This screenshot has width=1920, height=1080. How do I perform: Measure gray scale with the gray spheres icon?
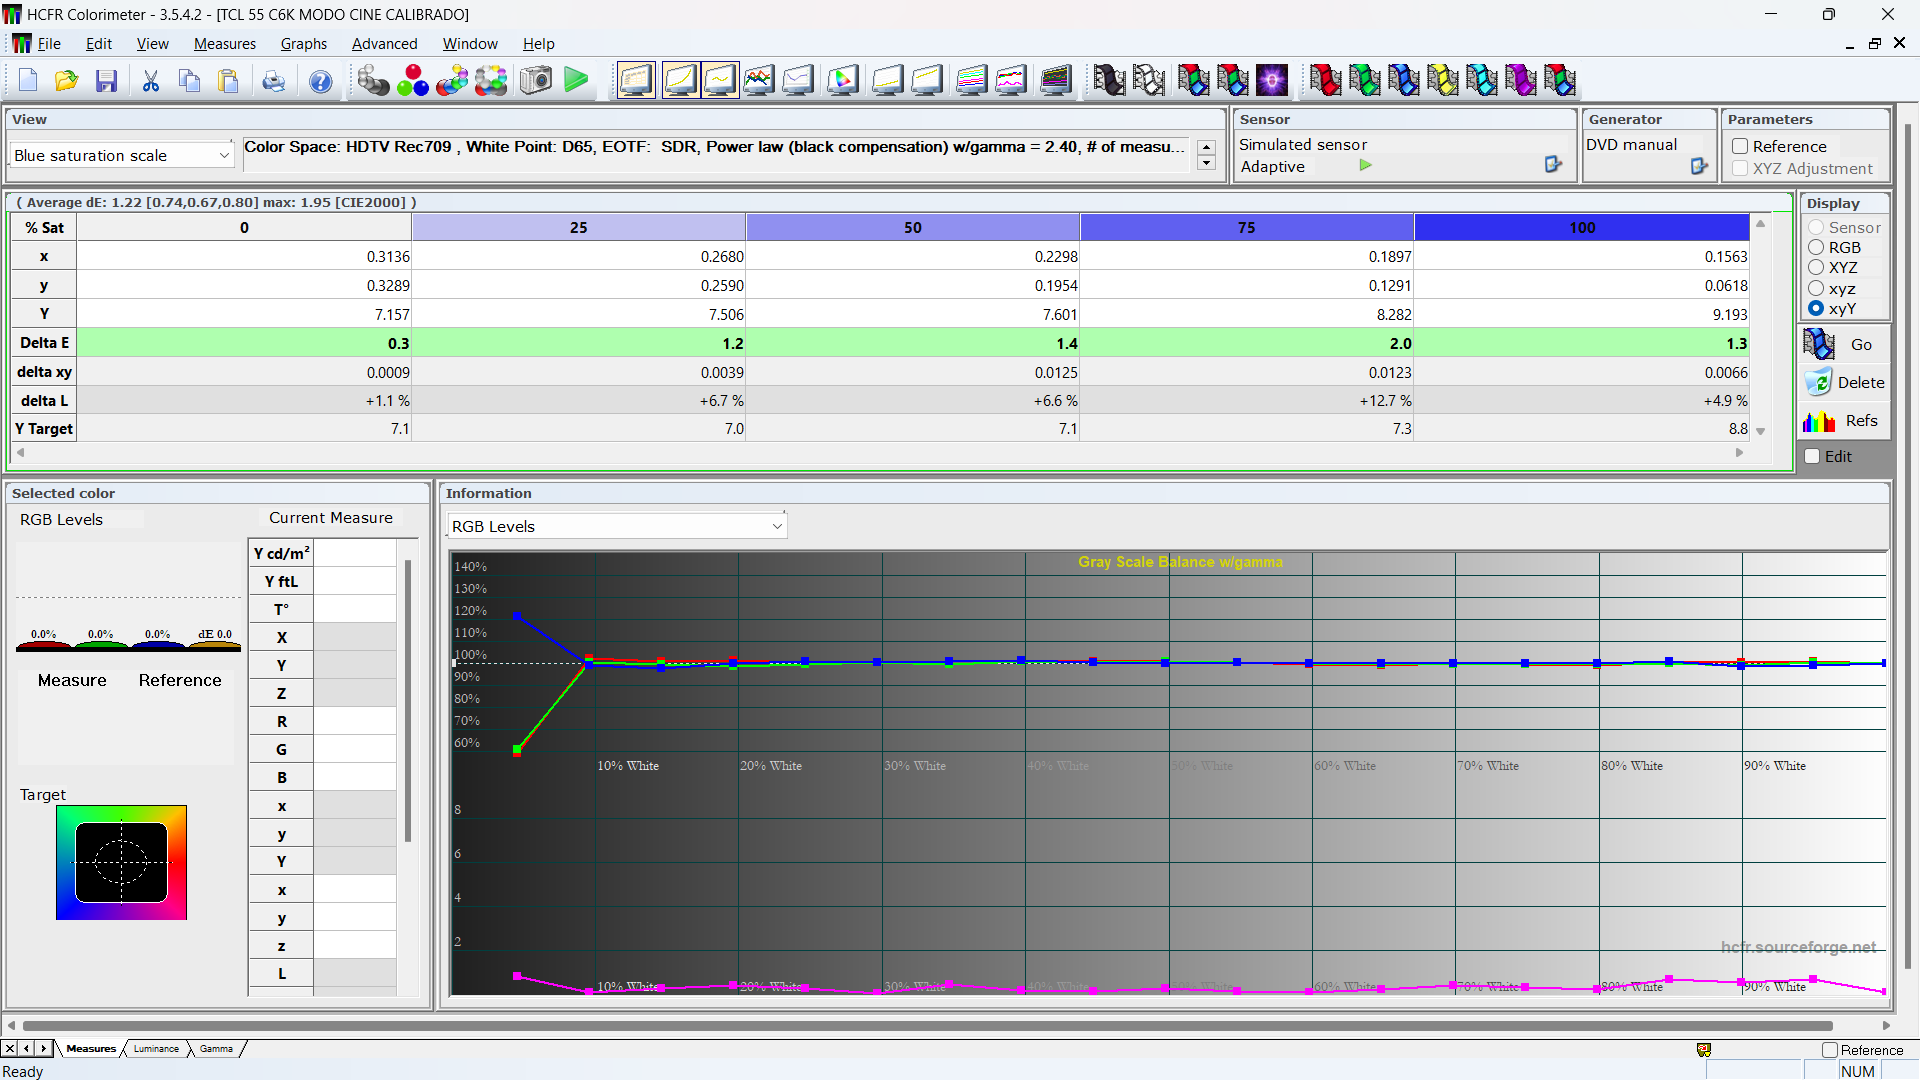click(373, 80)
